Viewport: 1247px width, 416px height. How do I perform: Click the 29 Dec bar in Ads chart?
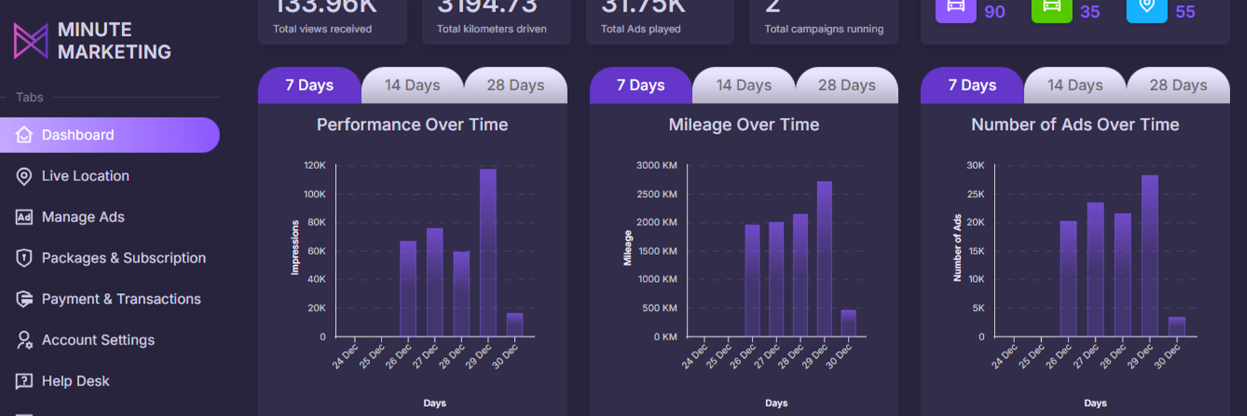[1149, 256]
